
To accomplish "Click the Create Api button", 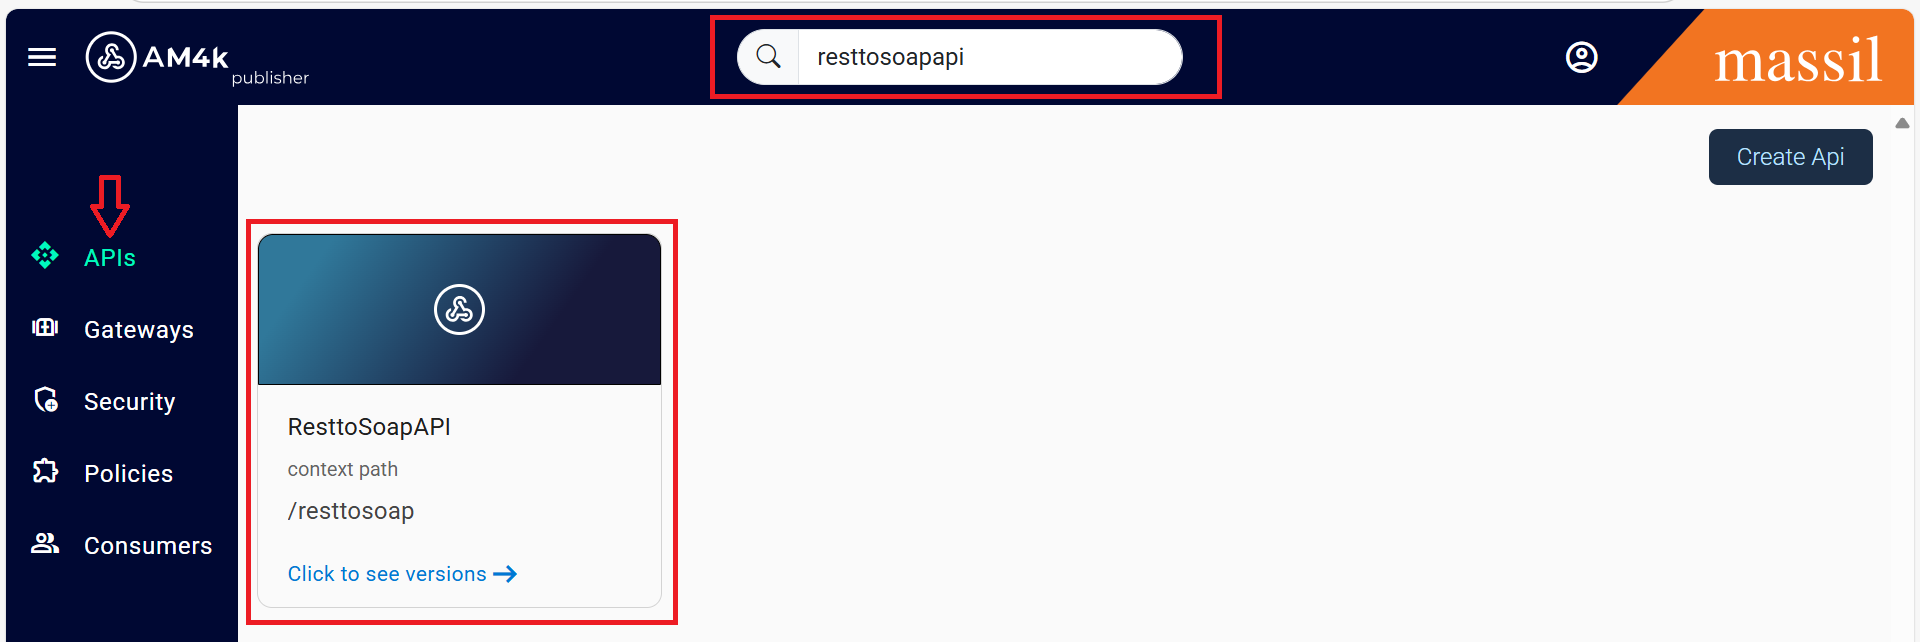I will click(x=1790, y=157).
